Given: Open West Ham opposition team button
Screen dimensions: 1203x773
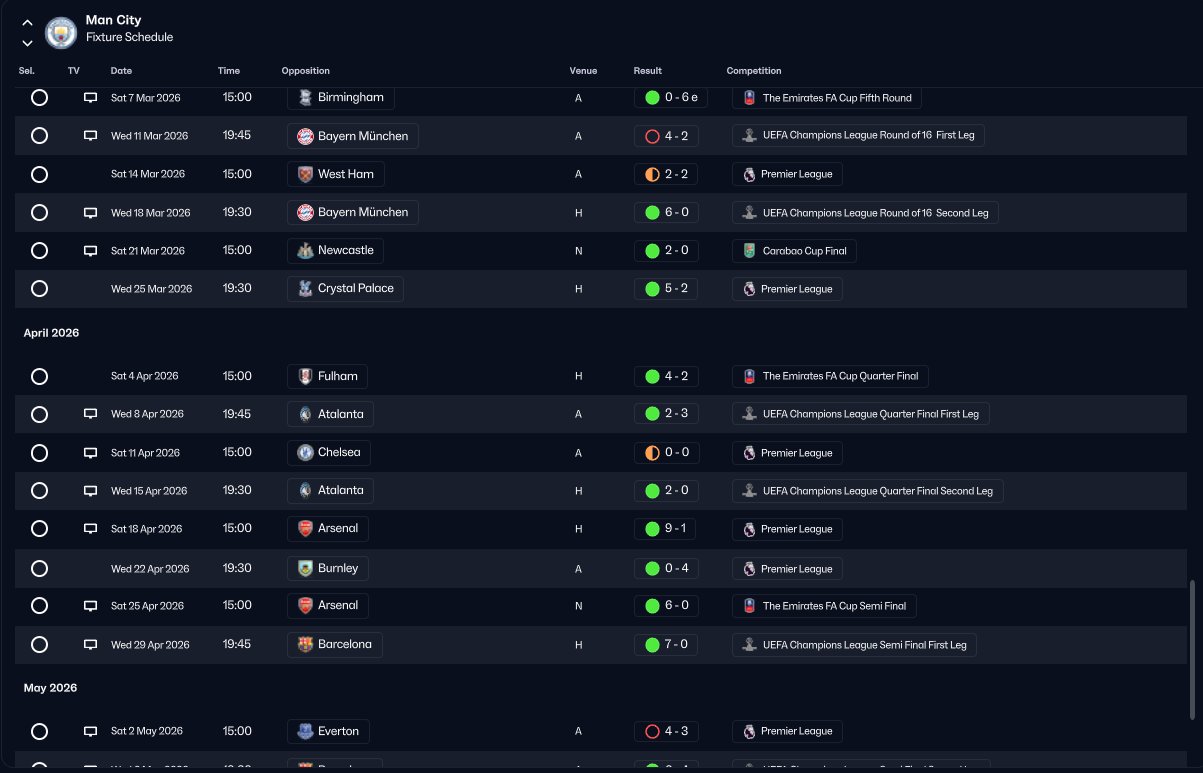Looking at the screenshot, I should [x=336, y=174].
